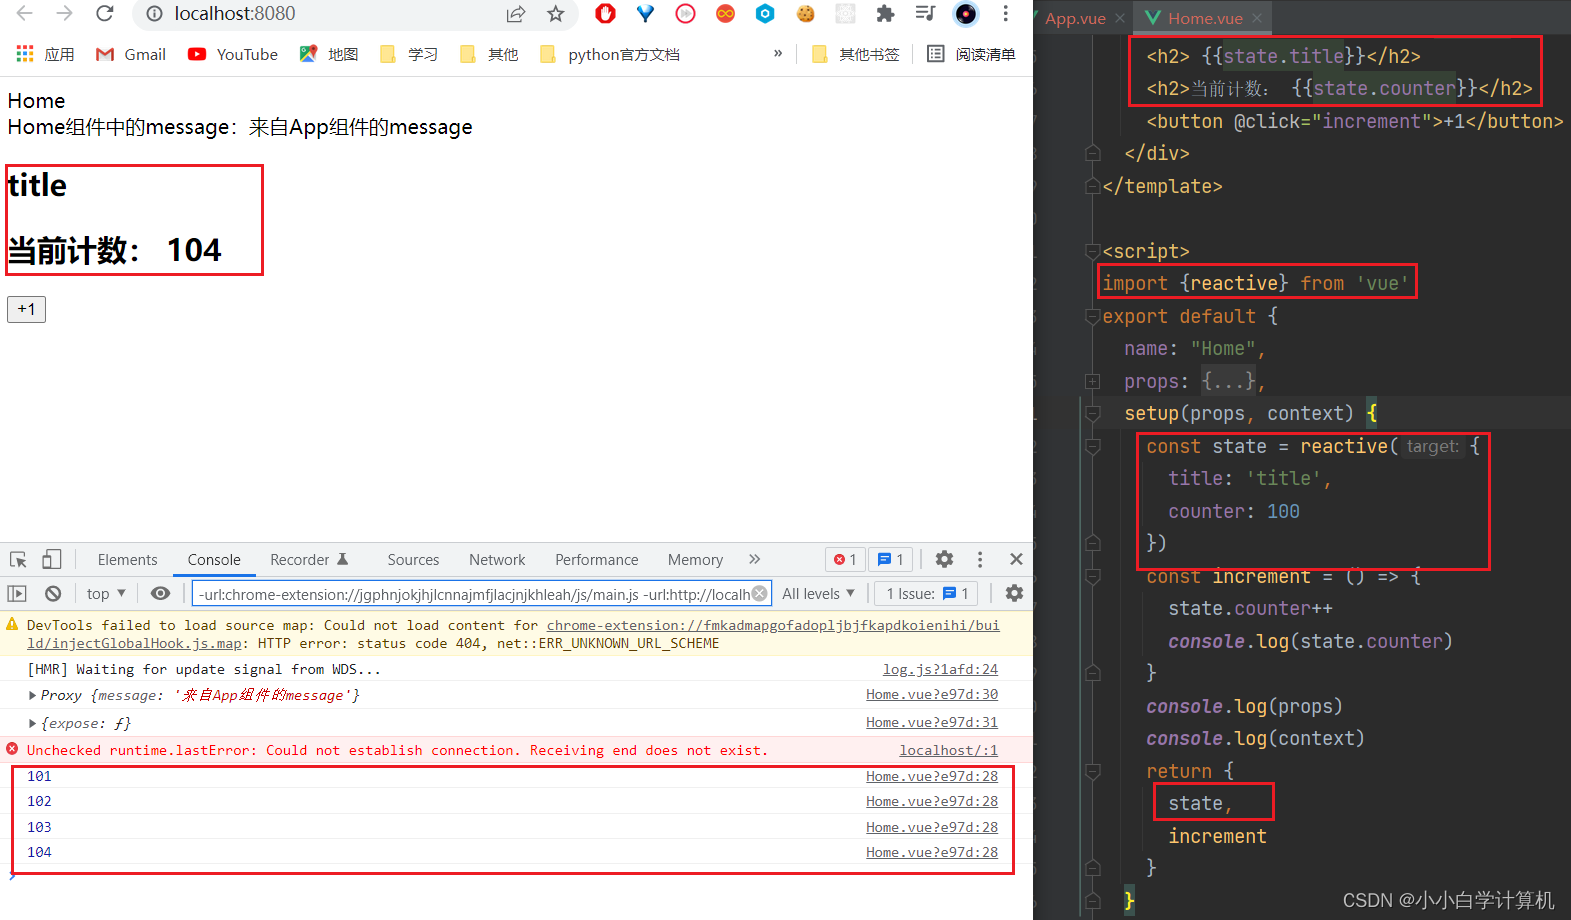This screenshot has width=1571, height=920.
Task: Open the 地图 maps bookmark
Action: coord(329,54)
